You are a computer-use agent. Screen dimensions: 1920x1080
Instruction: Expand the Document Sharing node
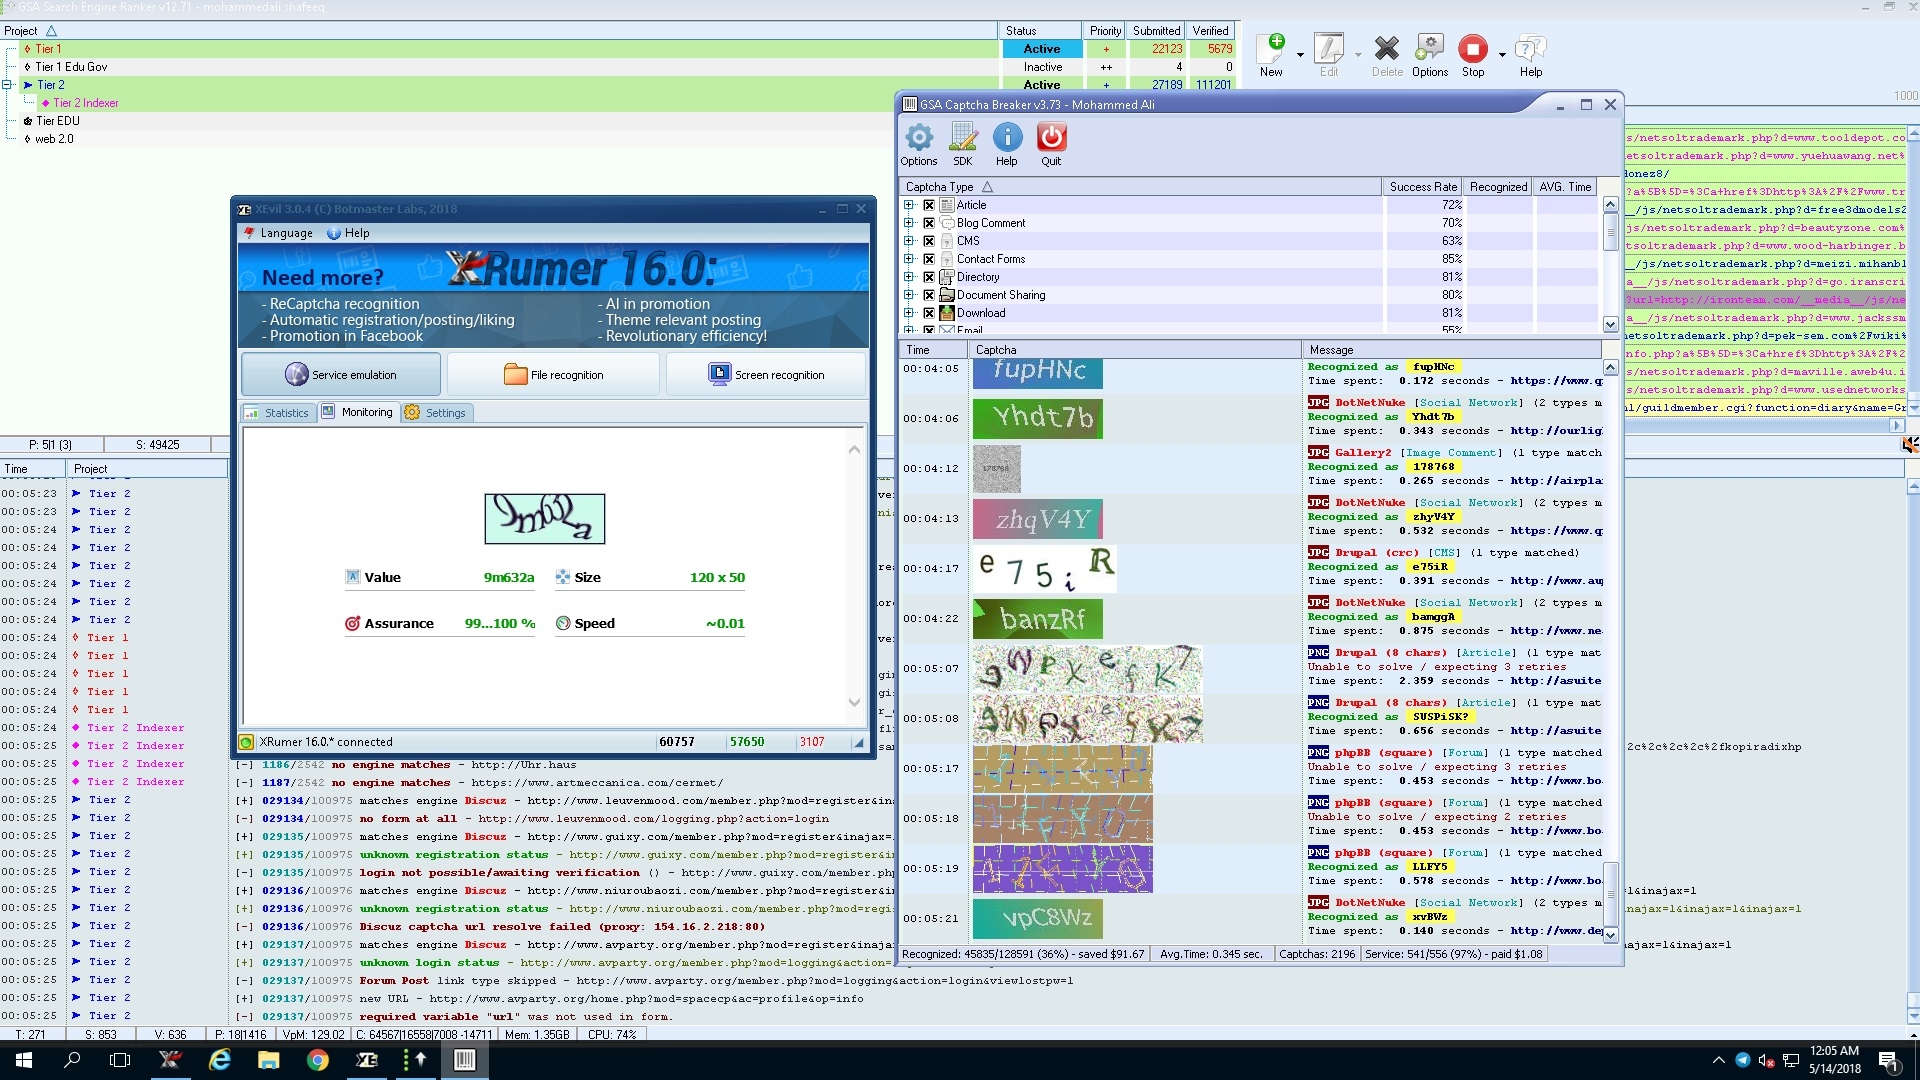(909, 295)
